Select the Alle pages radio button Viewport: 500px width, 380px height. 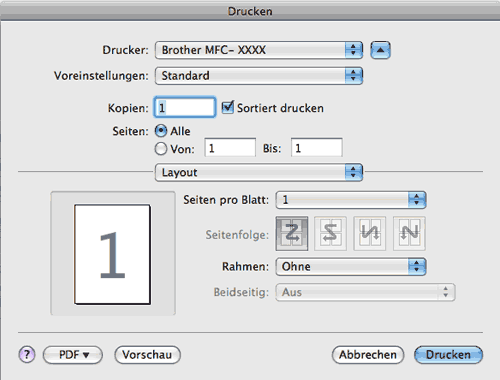point(161,131)
